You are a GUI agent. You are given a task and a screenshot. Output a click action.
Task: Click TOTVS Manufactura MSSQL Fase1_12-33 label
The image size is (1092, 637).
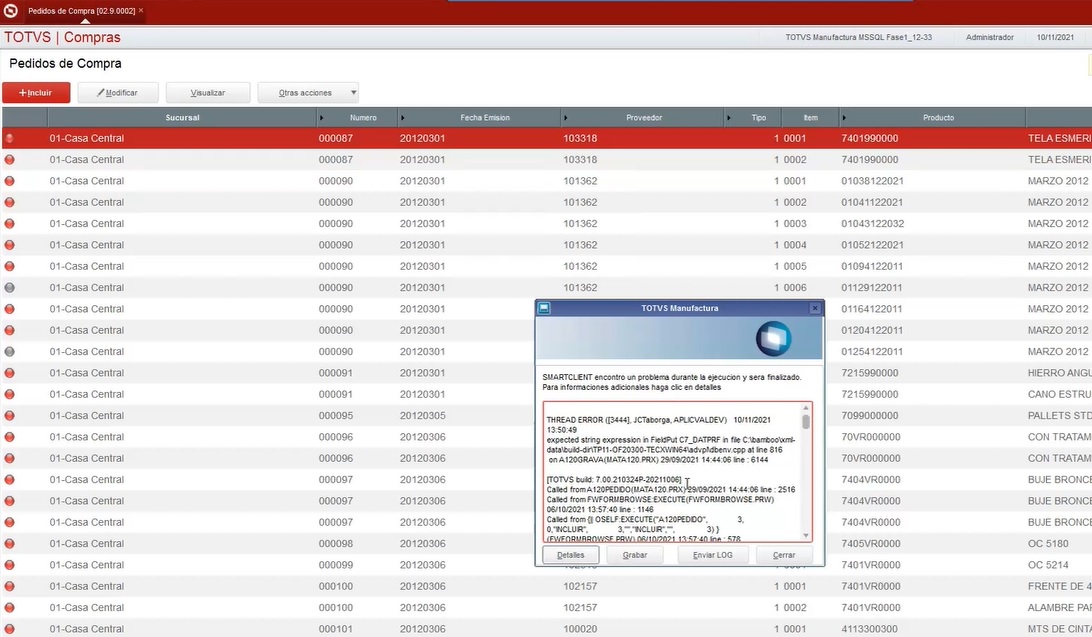[859, 38]
